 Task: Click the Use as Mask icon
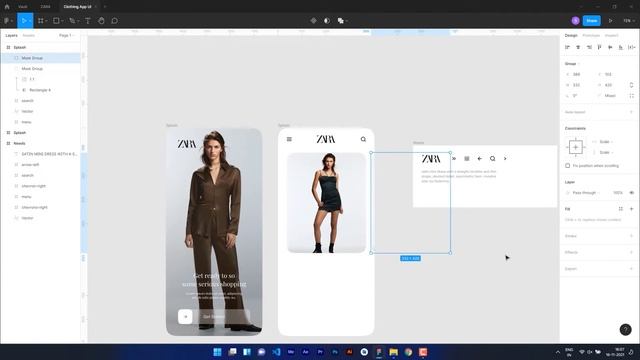pyautogui.click(x=327, y=21)
